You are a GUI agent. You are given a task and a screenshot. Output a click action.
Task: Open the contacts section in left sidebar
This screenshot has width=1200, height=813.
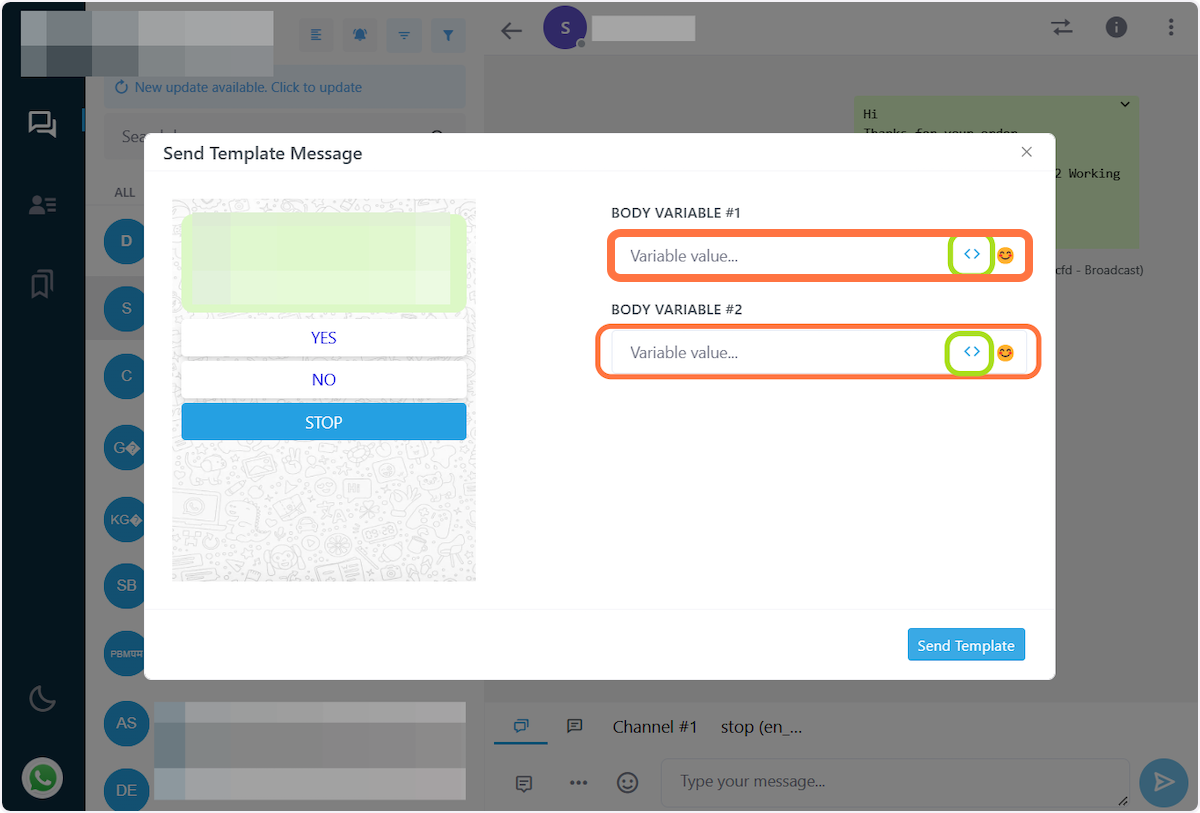click(x=42, y=205)
